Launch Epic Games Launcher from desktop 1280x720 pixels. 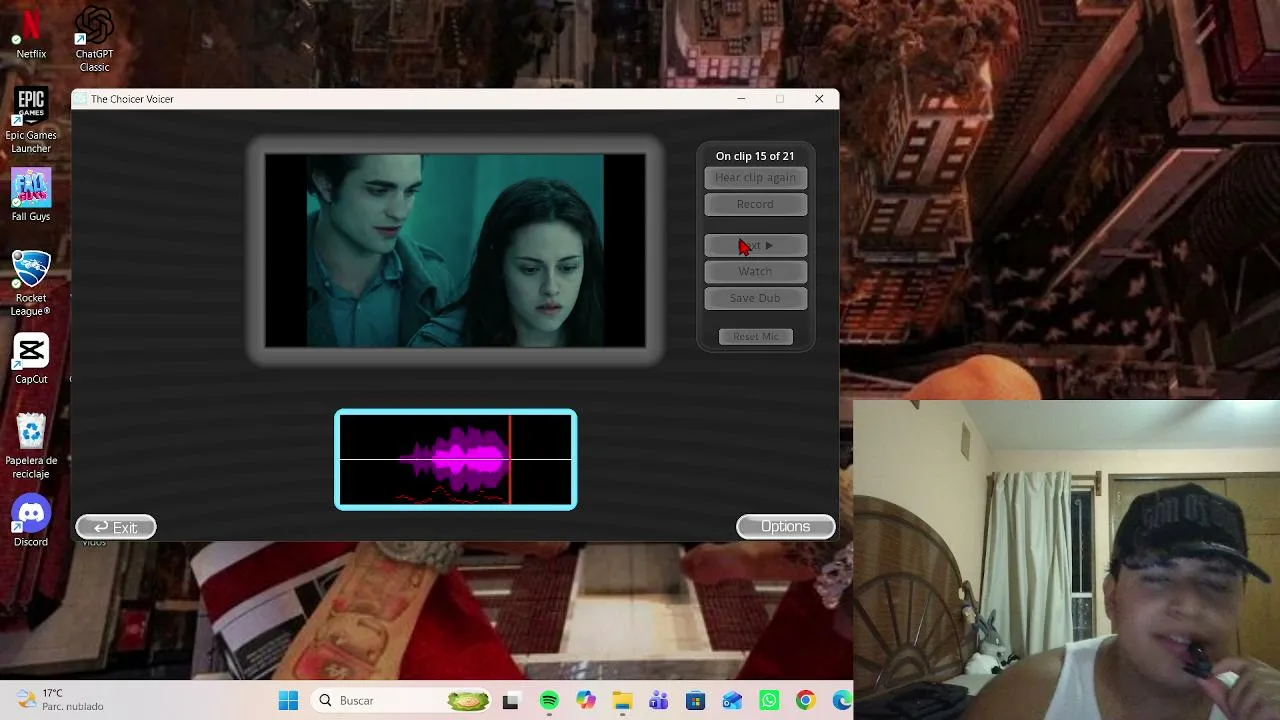(x=31, y=121)
